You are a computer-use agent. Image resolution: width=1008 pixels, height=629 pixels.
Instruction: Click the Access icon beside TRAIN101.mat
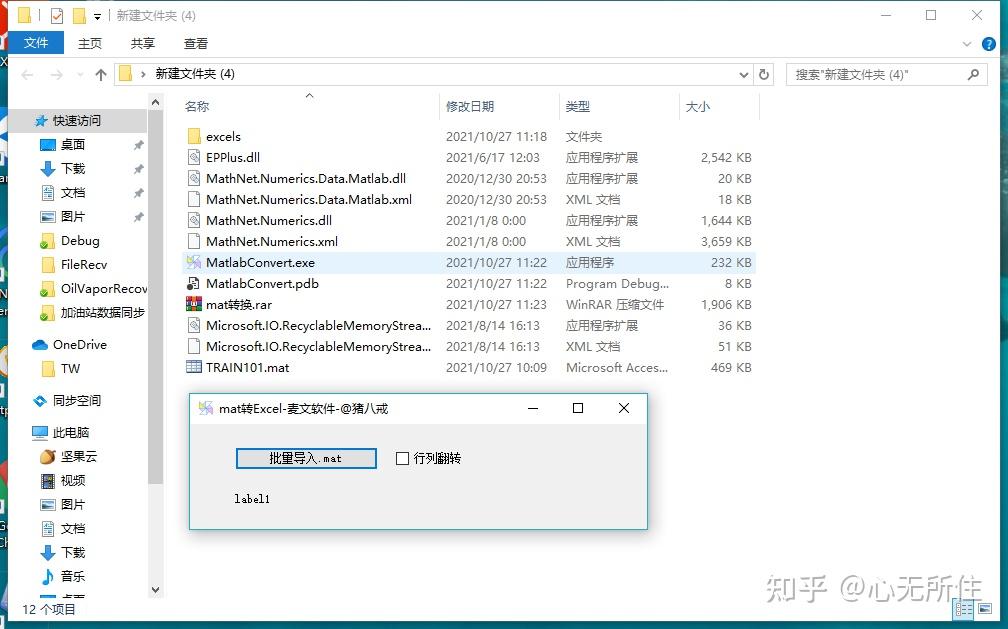pyautogui.click(x=196, y=368)
